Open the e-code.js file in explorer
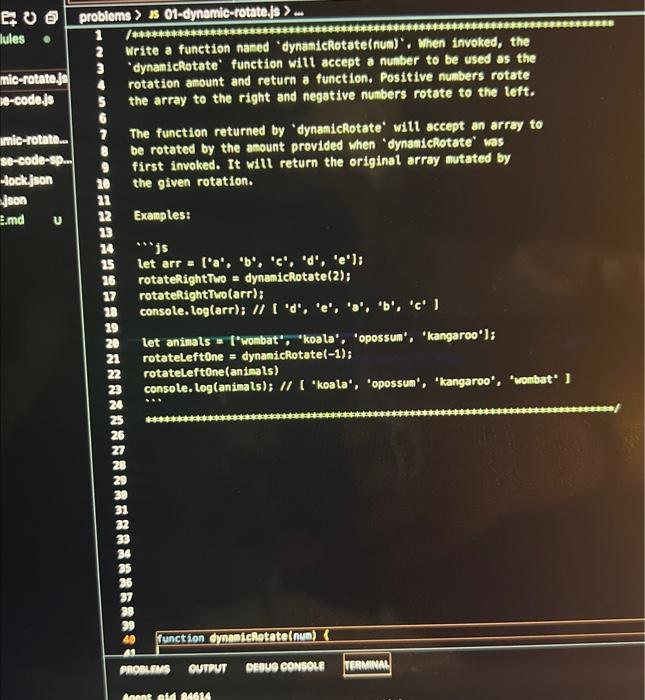Viewport: 645px width, 700px height. (x=27, y=100)
